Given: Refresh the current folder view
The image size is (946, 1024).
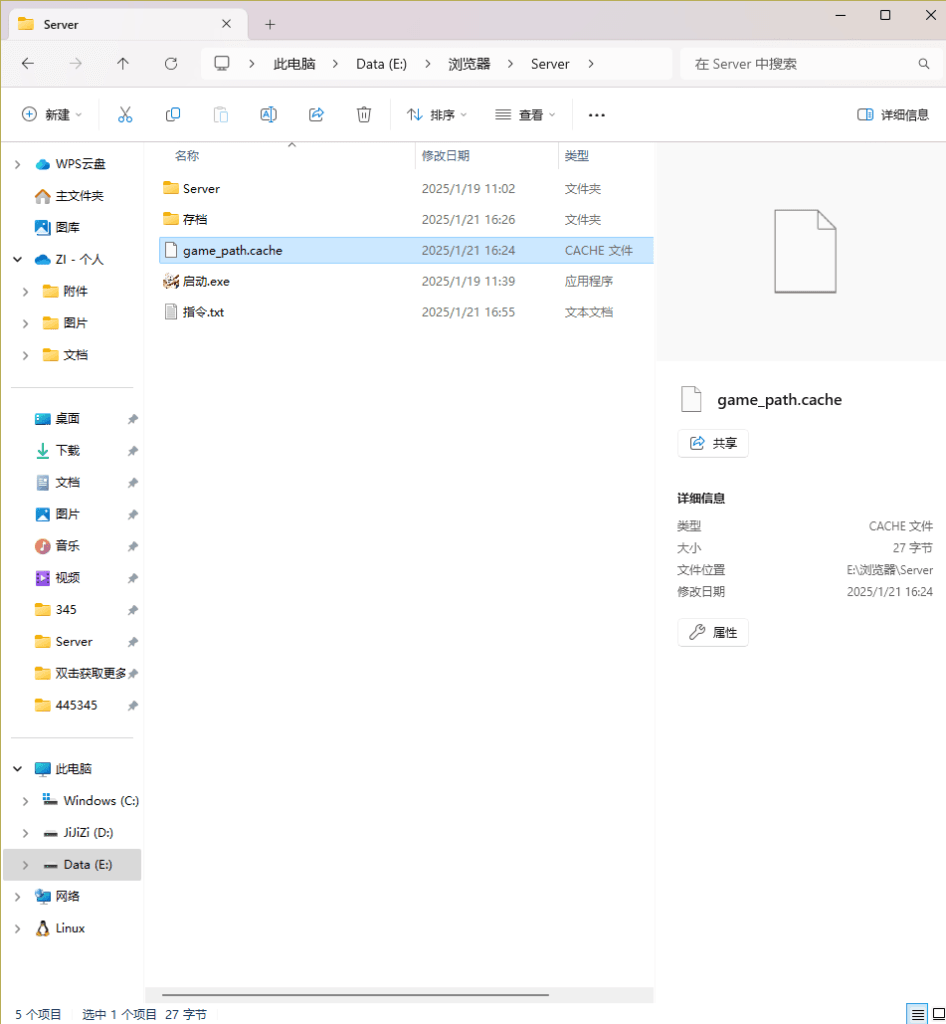Looking at the screenshot, I should [x=171, y=64].
